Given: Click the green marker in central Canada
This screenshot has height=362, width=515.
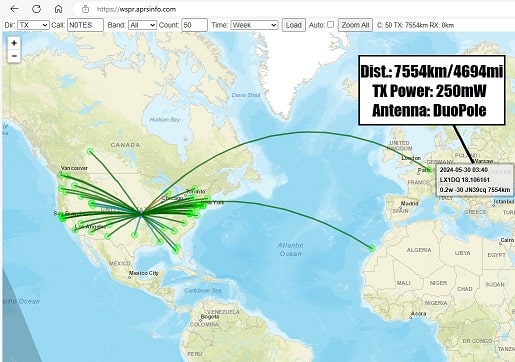Looking at the screenshot, I should pyautogui.click(x=90, y=152).
